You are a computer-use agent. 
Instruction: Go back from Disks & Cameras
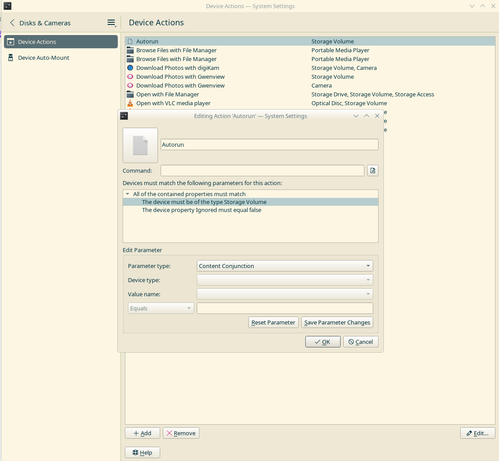tap(12, 23)
